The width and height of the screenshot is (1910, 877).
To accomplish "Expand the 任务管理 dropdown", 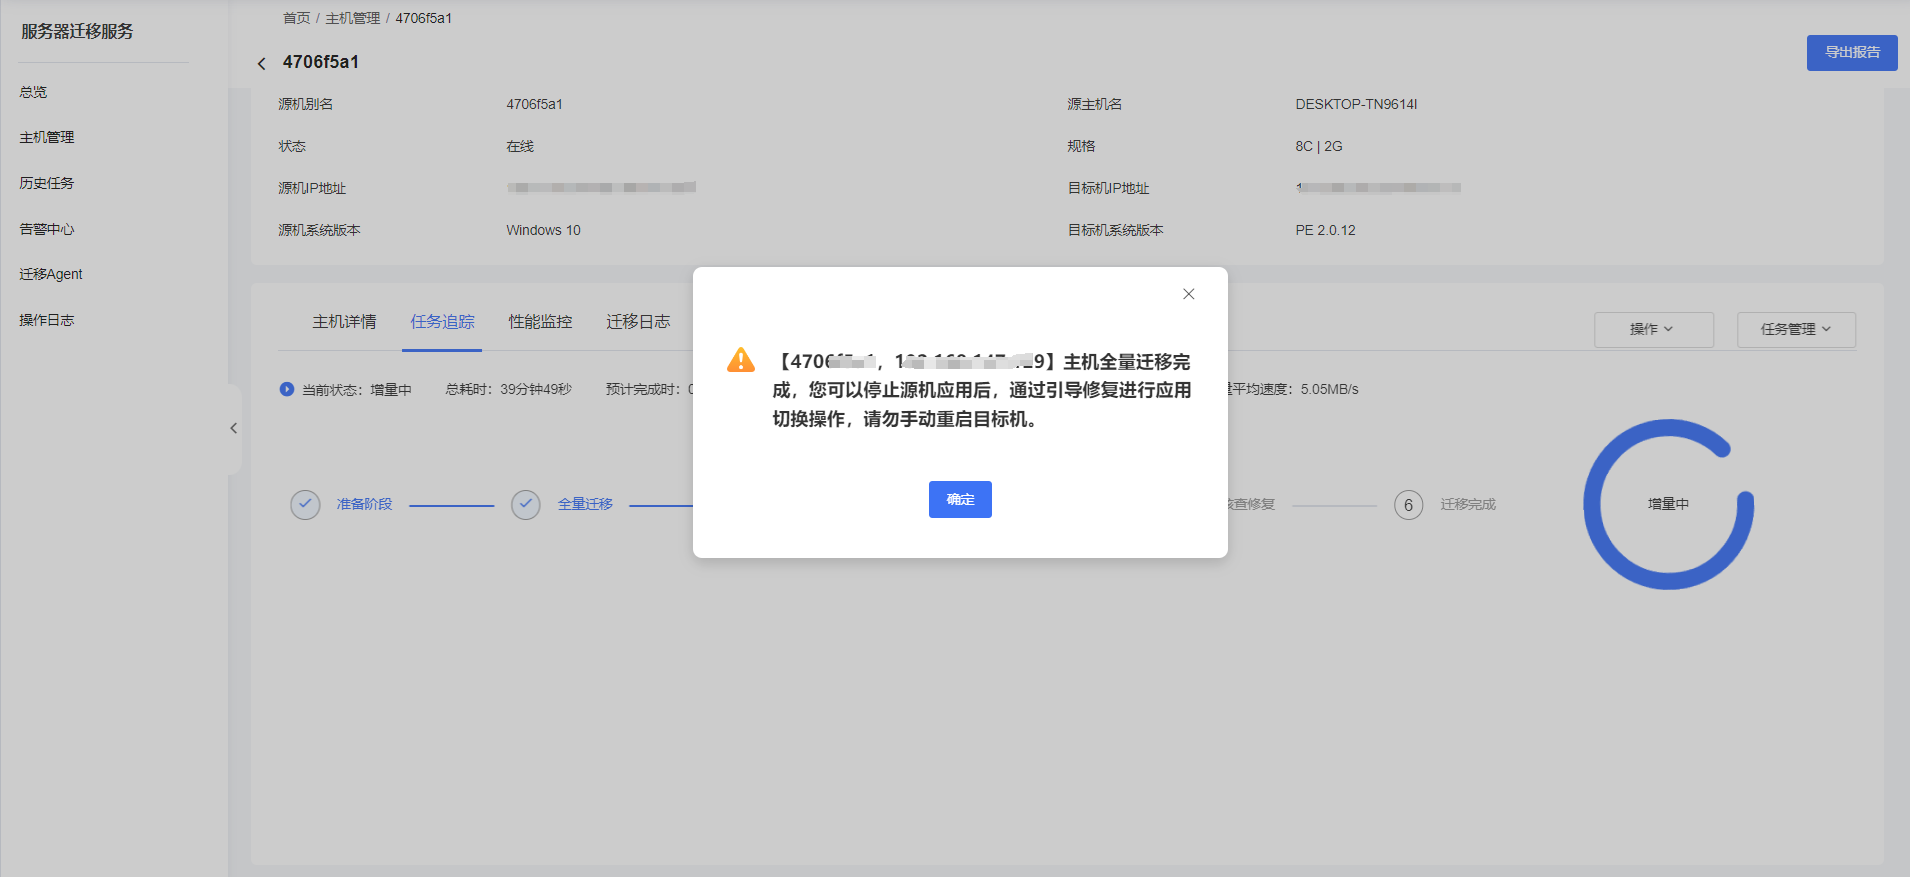I will tap(1795, 329).
